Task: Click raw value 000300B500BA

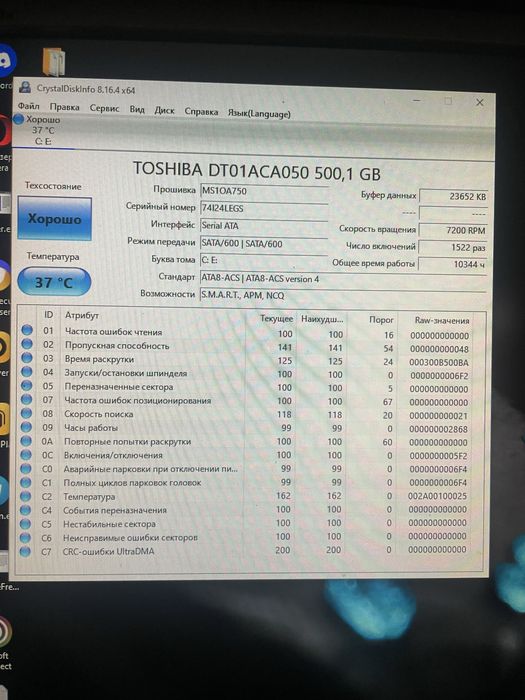Action: tap(439, 362)
